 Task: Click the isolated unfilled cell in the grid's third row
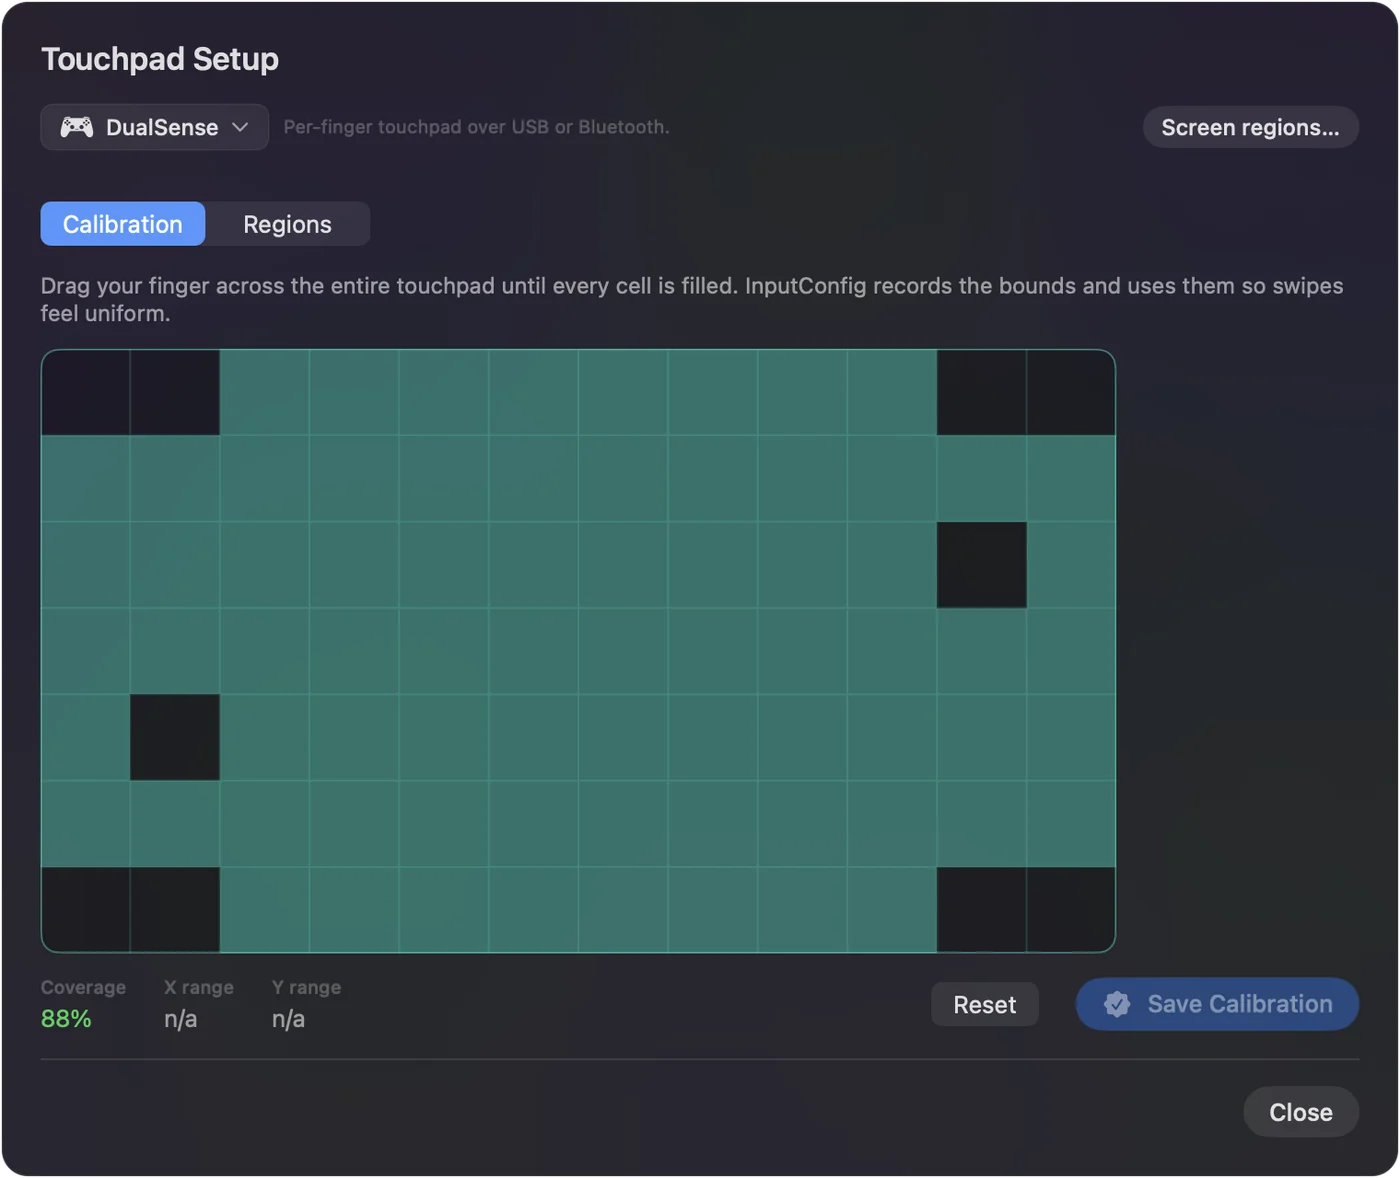tap(981, 565)
